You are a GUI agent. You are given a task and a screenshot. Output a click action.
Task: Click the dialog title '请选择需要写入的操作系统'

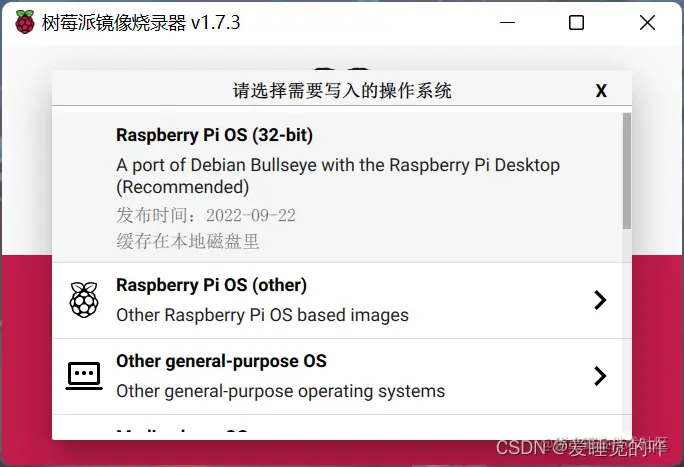tap(342, 91)
